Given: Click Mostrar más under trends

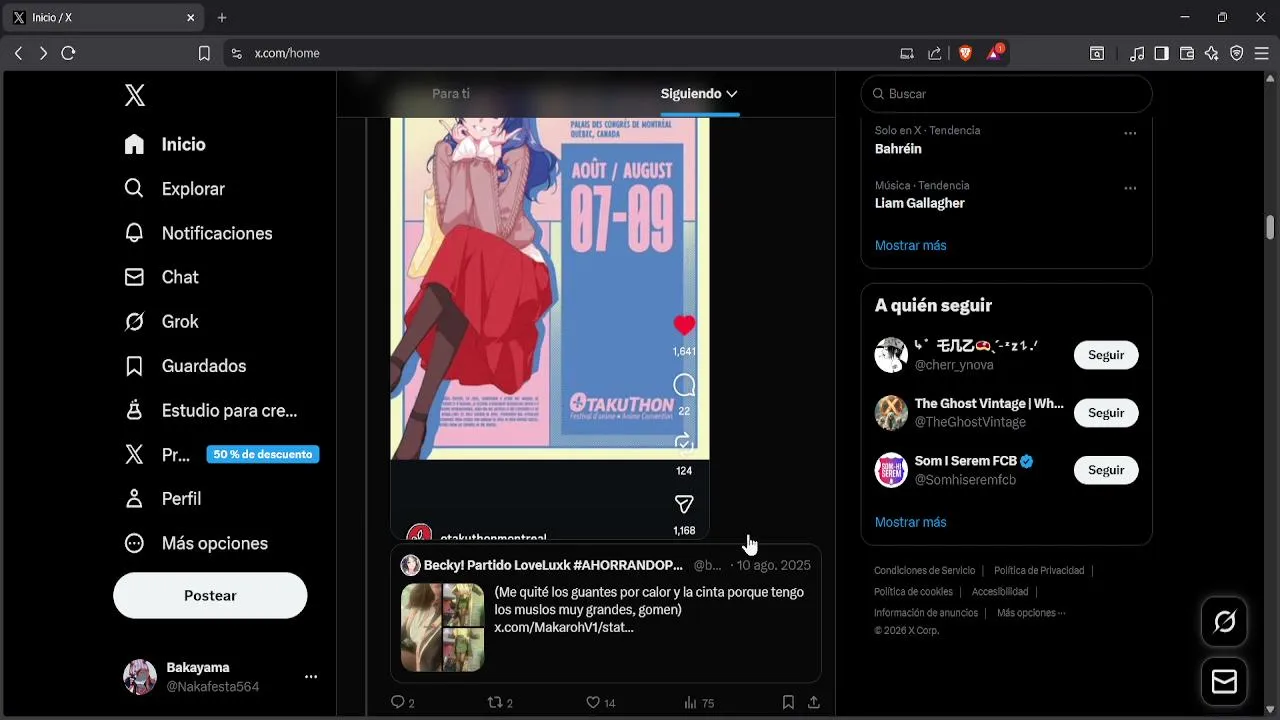Looking at the screenshot, I should tap(910, 245).
